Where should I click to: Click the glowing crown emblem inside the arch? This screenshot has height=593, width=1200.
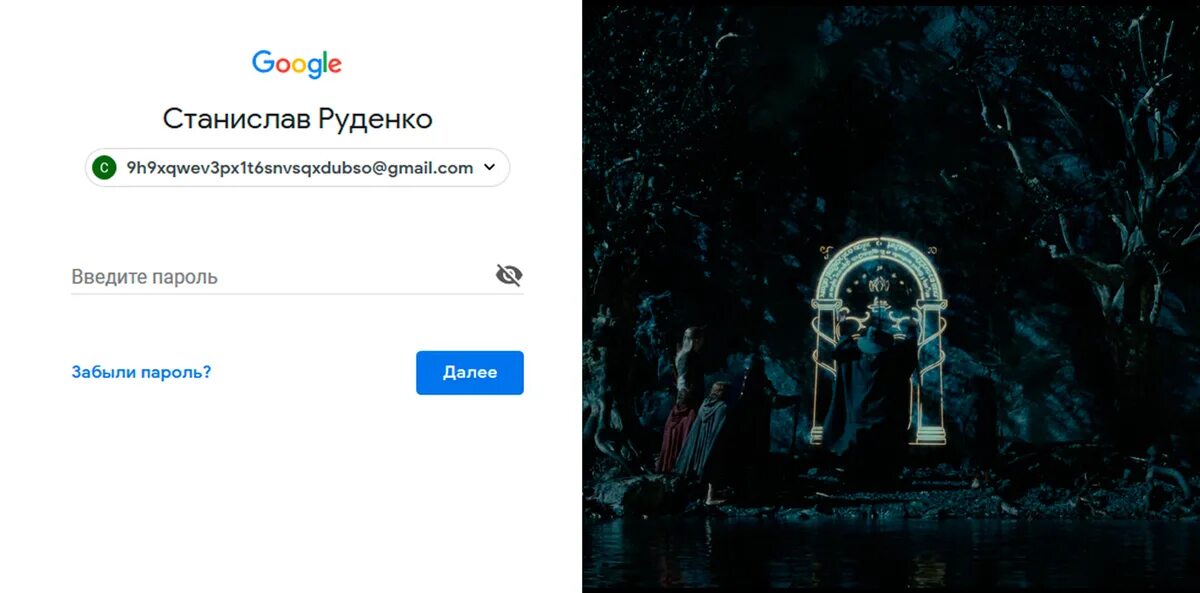point(879,285)
